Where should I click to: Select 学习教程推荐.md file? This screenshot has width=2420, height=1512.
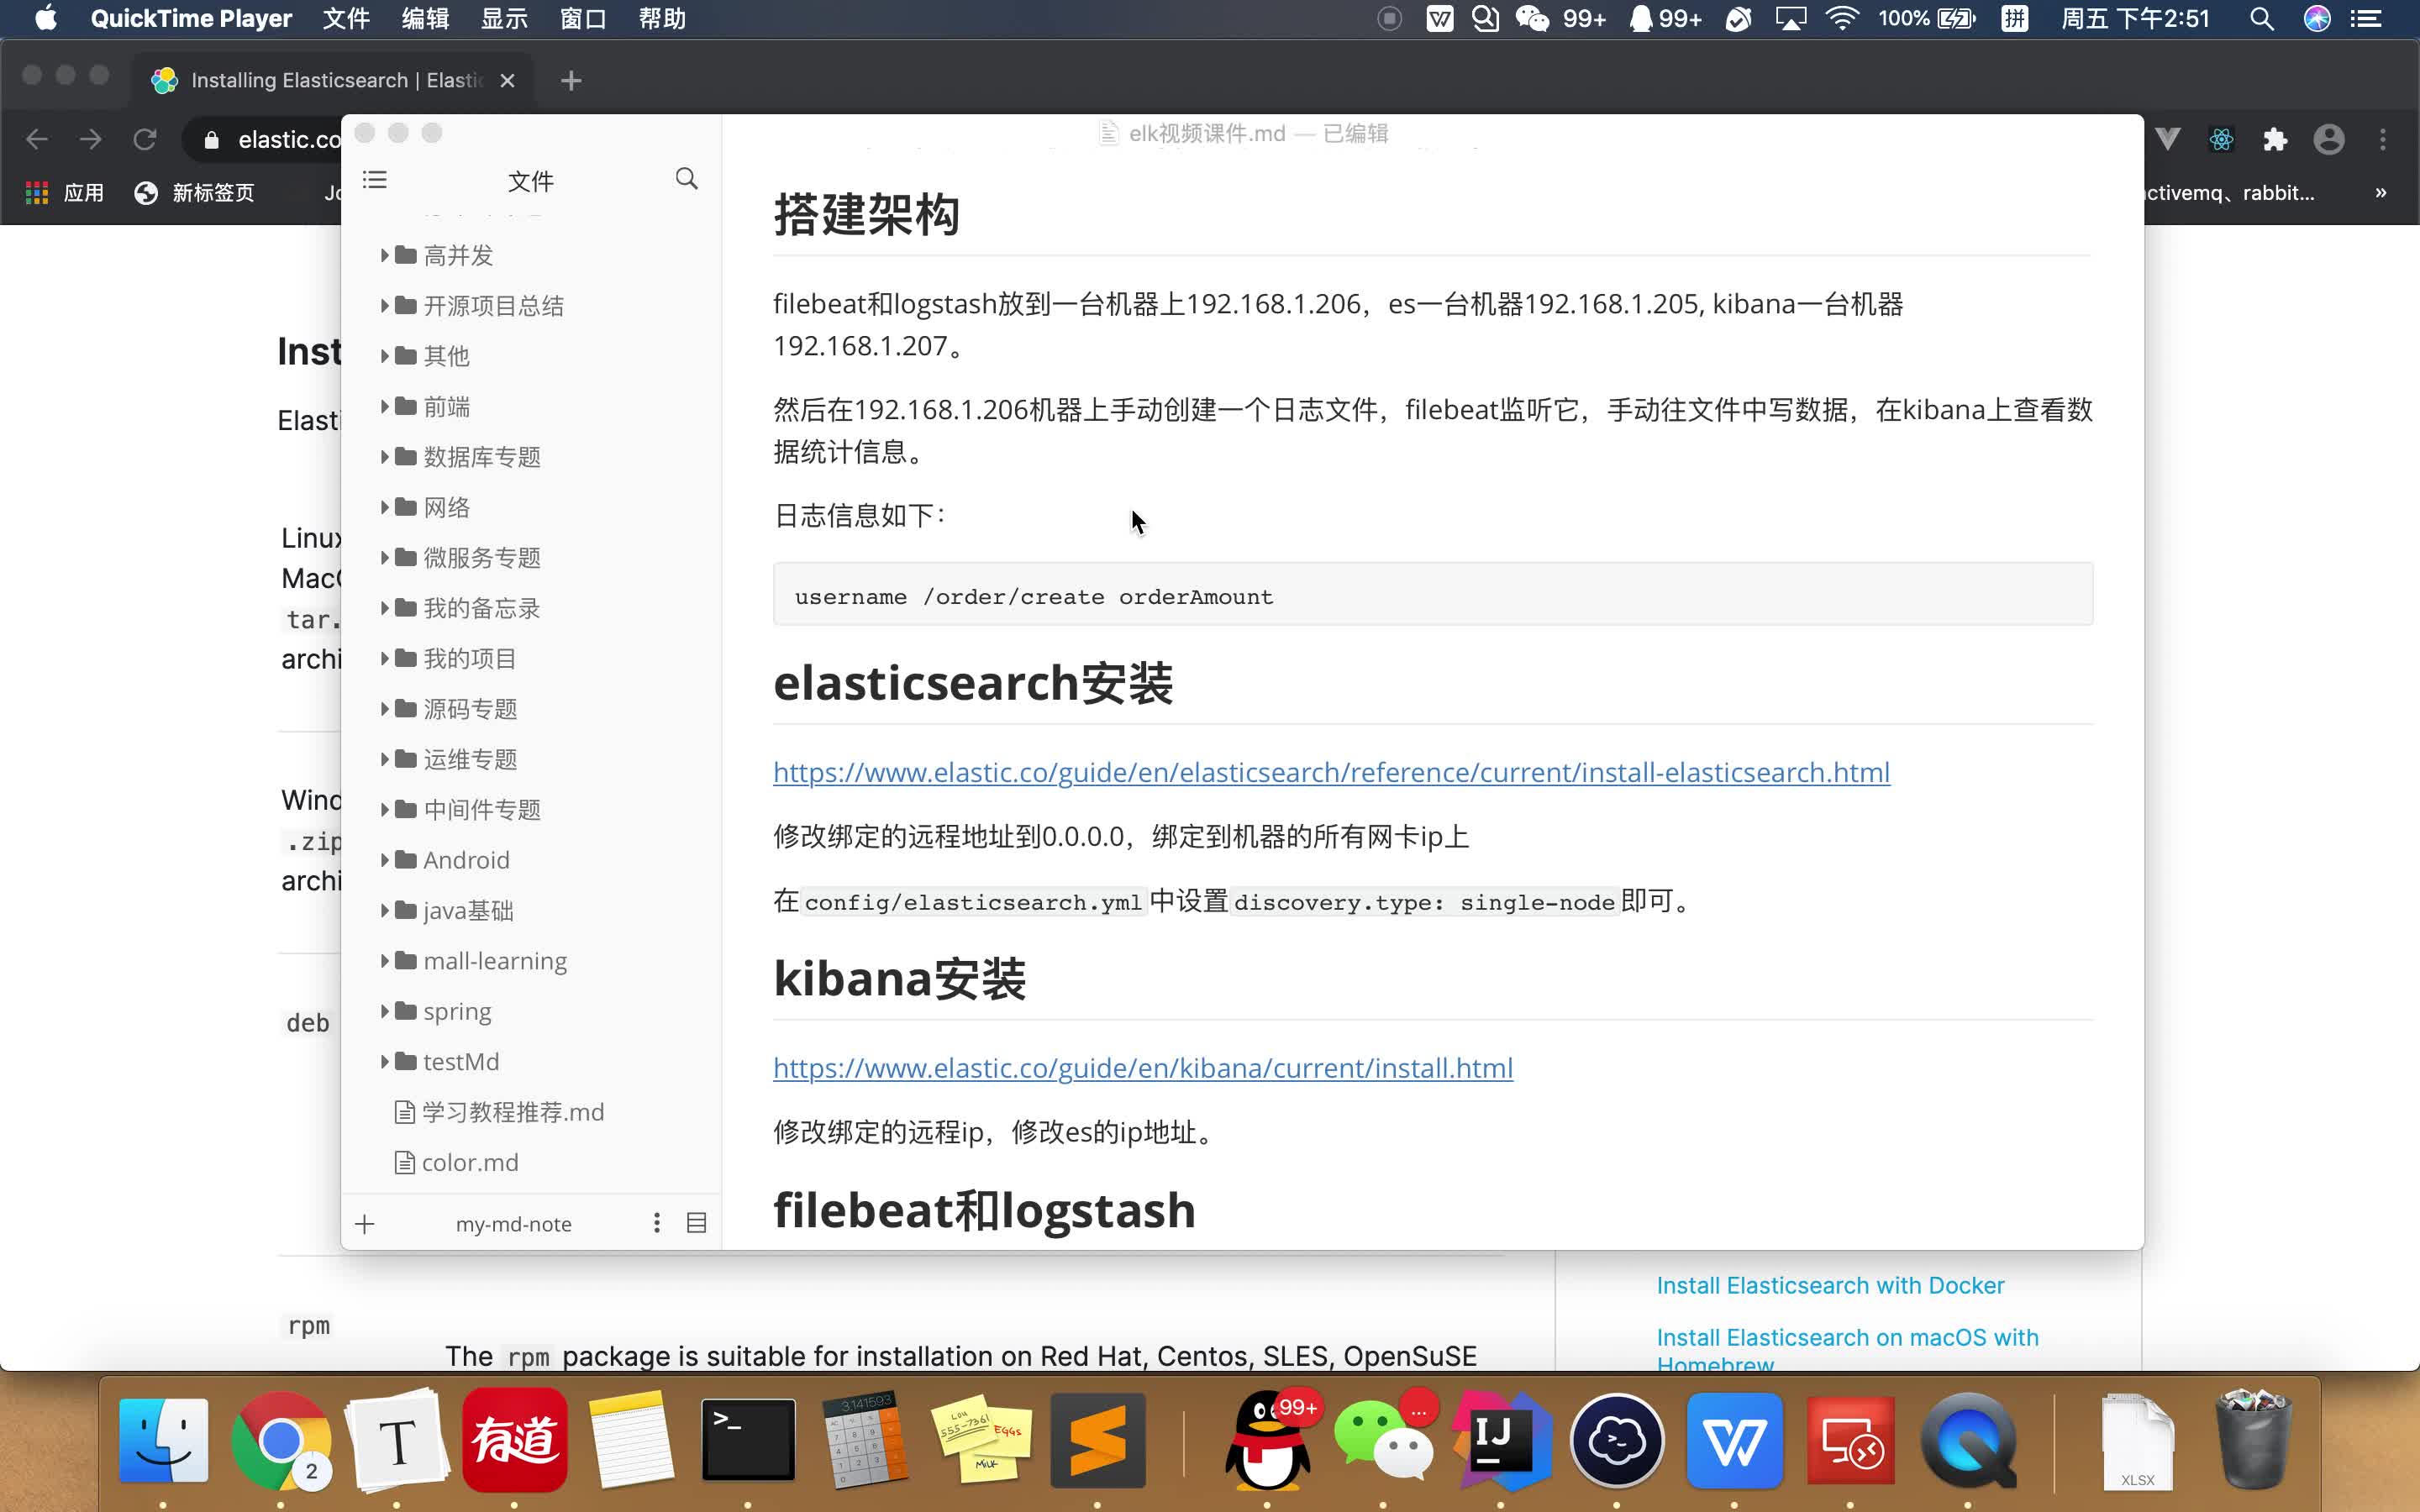pyautogui.click(x=499, y=1112)
